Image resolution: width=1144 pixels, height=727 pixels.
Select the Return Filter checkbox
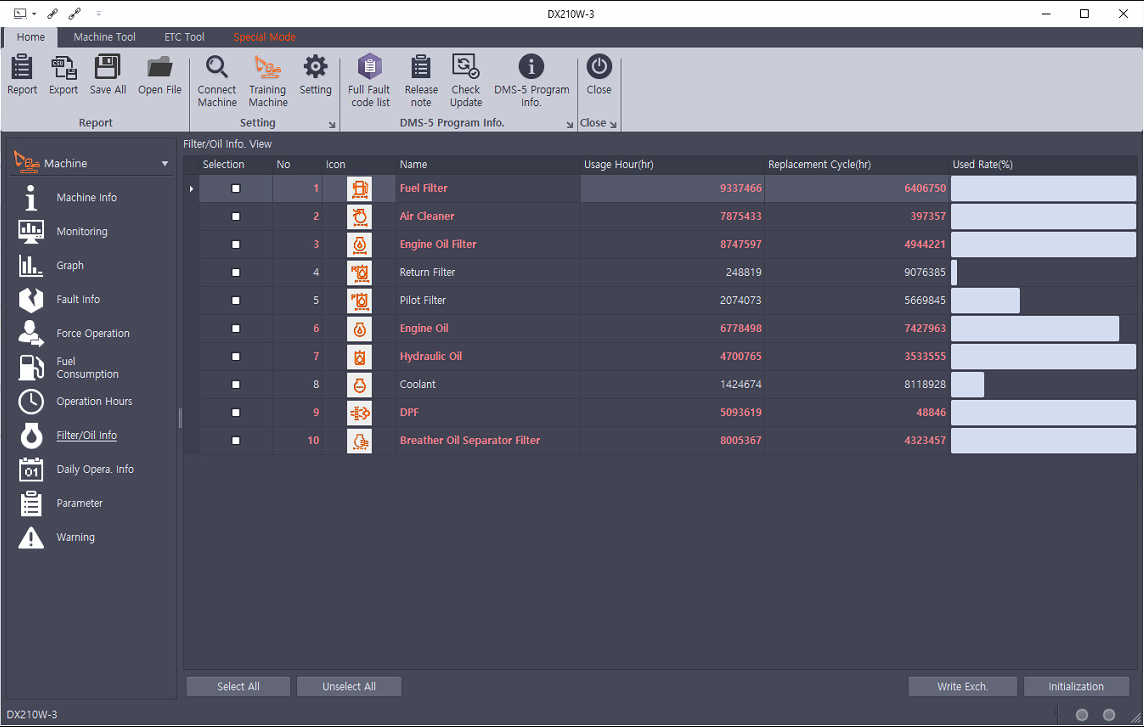[236, 272]
